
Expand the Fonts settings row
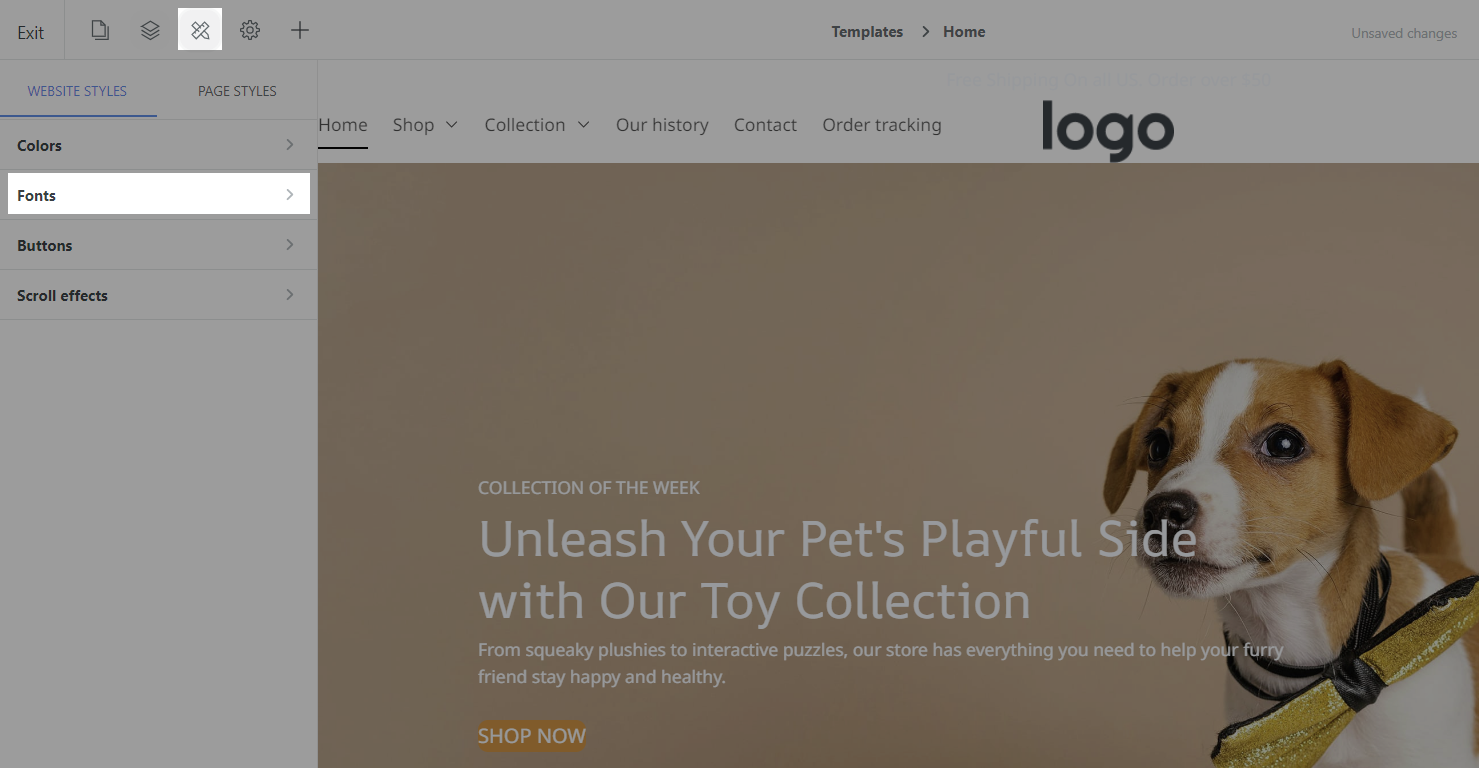159,194
